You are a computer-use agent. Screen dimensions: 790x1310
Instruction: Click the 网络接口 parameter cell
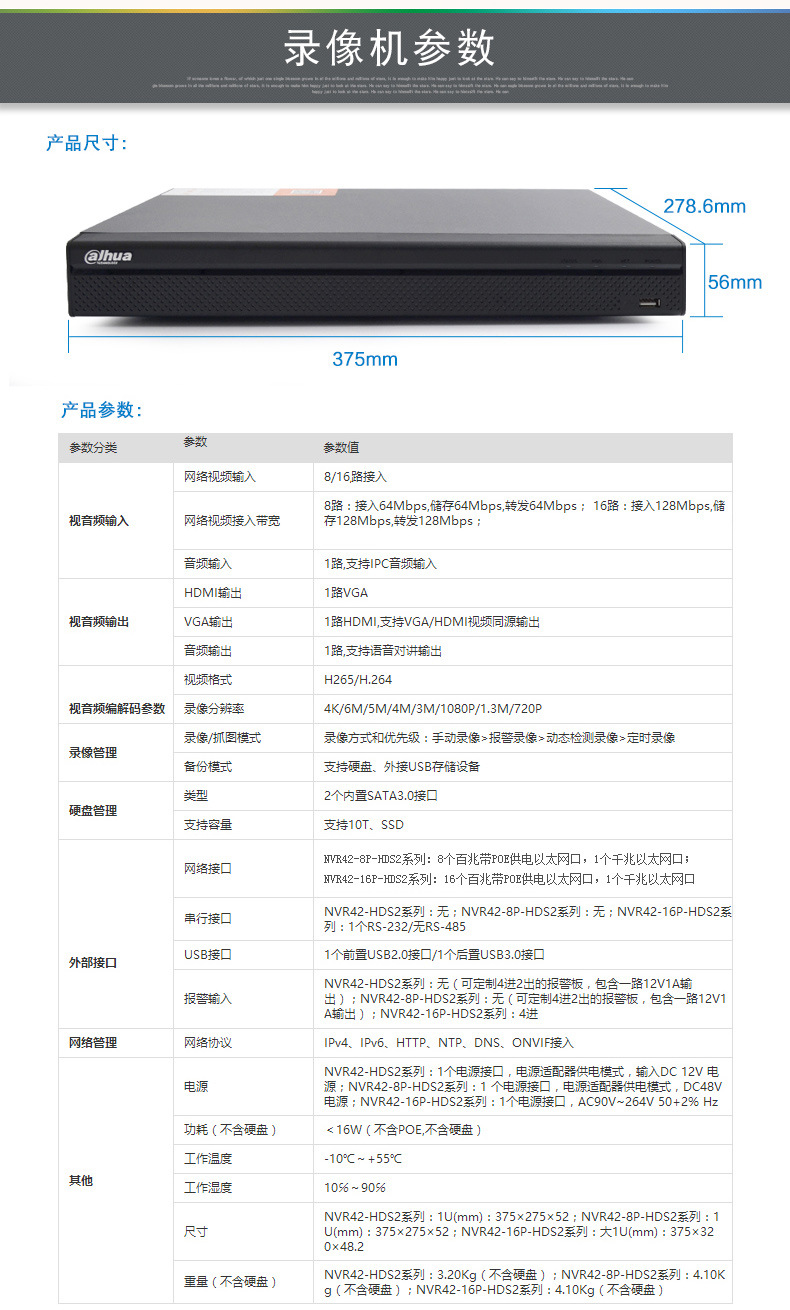243,869
